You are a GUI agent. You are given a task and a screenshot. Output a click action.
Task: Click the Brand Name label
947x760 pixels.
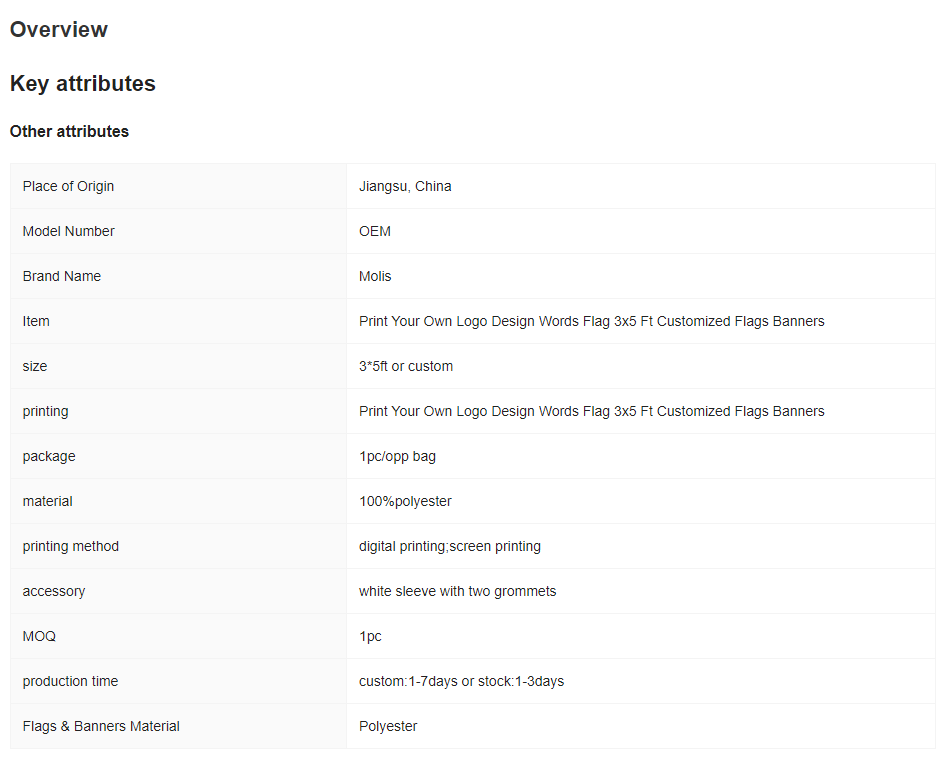point(62,276)
